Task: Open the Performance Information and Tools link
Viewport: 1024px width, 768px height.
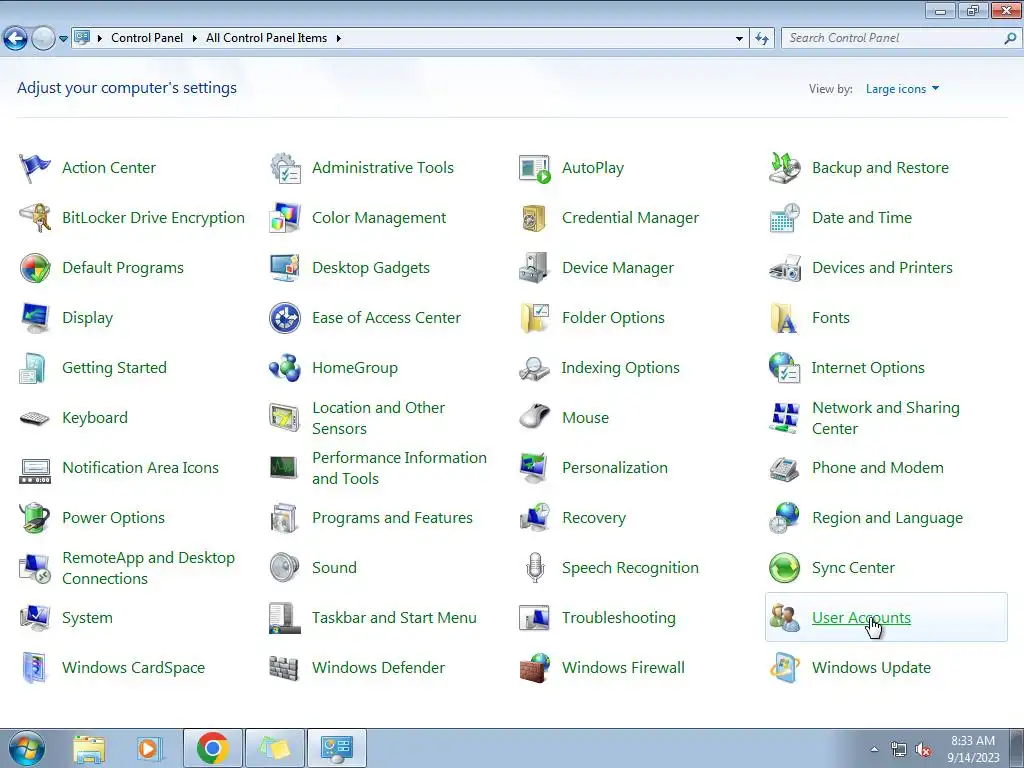Action: pyautogui.click(x=400, y=468)
